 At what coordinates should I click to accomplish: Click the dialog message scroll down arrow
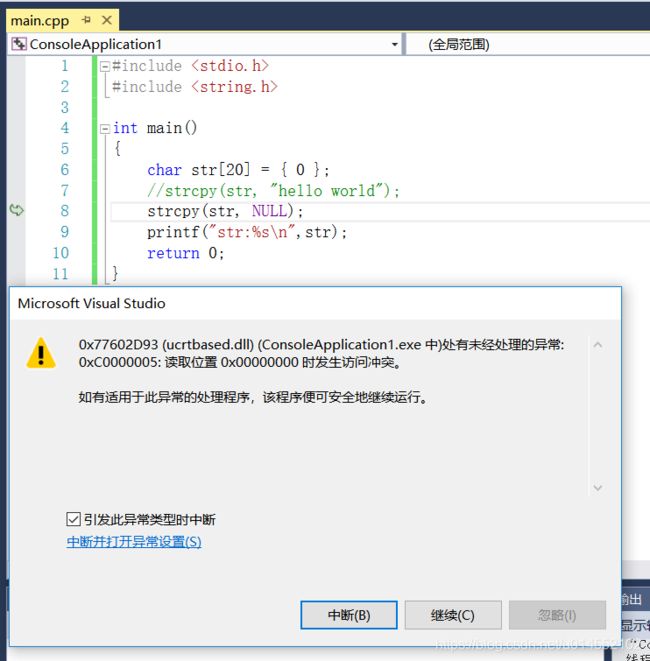pos(597,488)
